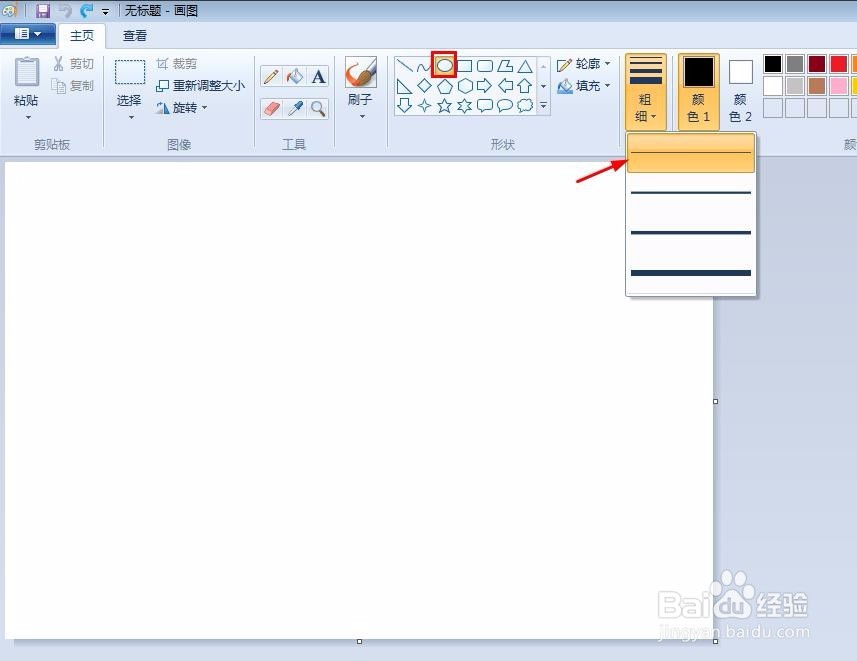Choose the red color swatch

838,63
